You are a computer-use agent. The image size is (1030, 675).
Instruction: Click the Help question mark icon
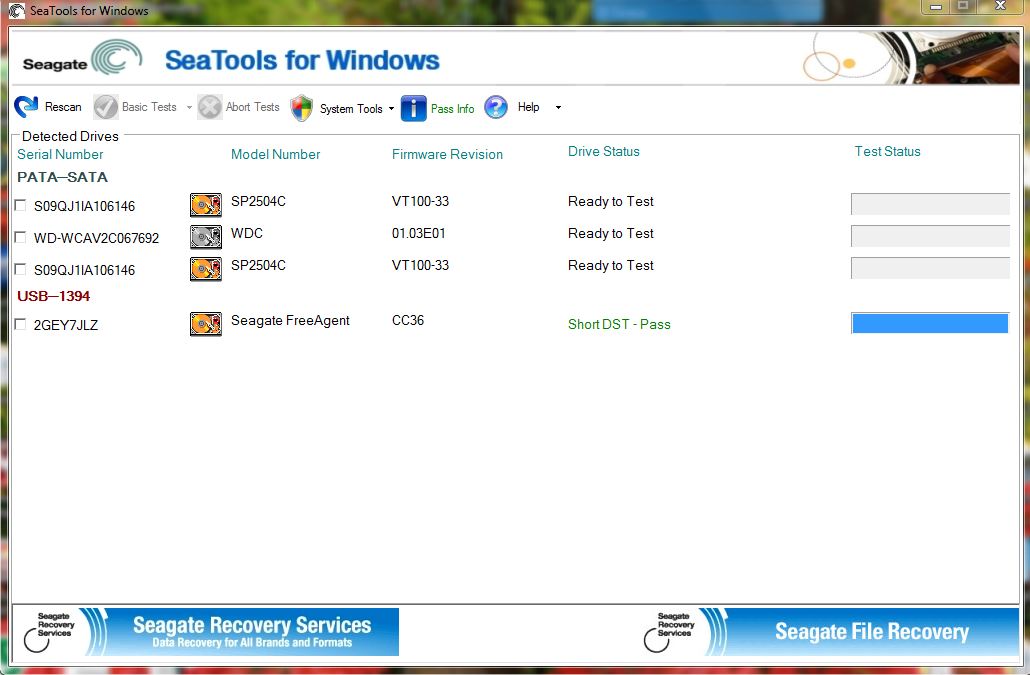tap(496, 107)
